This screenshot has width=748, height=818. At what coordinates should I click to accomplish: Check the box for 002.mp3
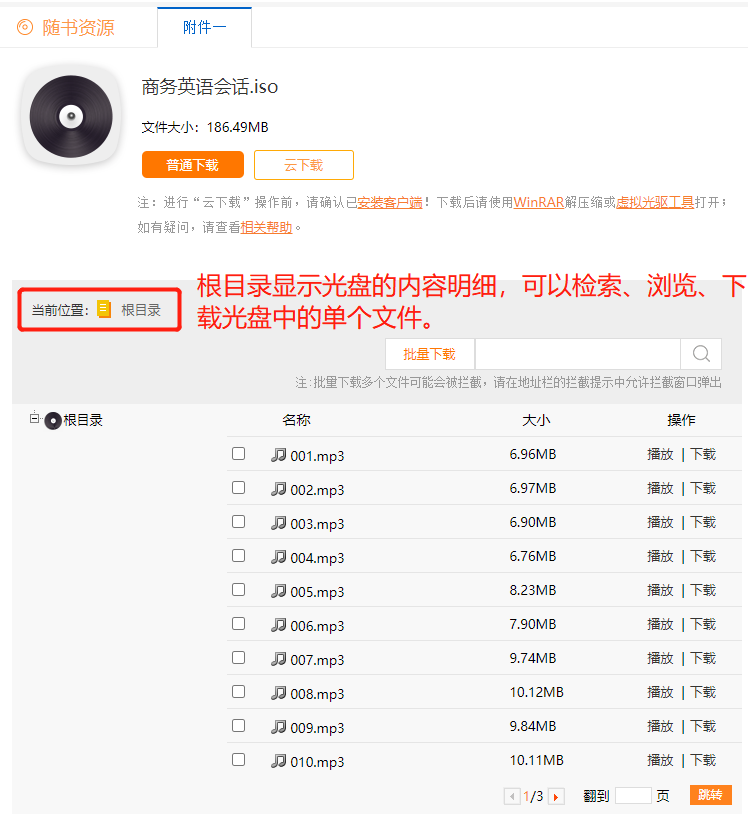click(239, 488)
